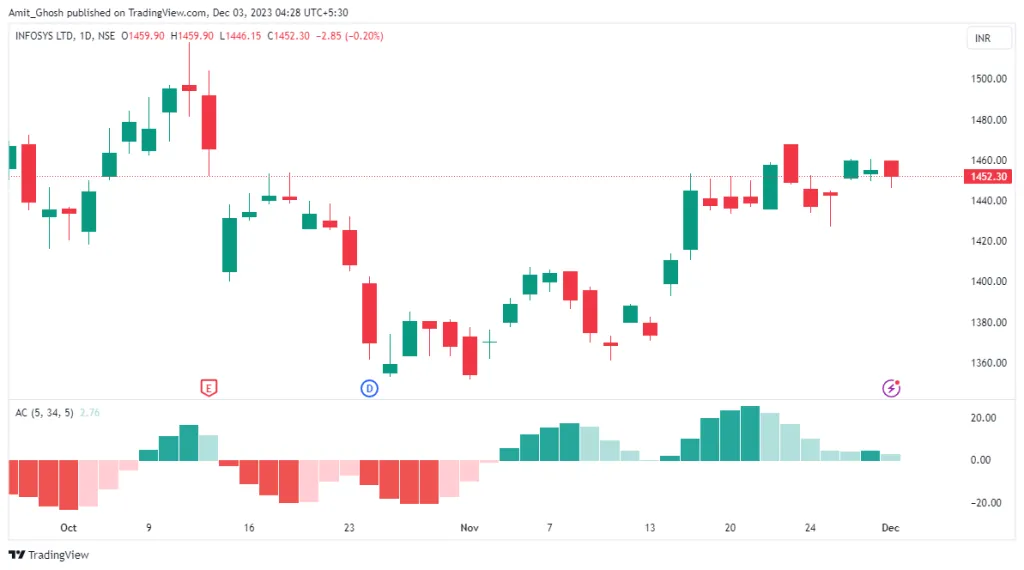Click the AC value 2.76 reading

click(90, 412)
